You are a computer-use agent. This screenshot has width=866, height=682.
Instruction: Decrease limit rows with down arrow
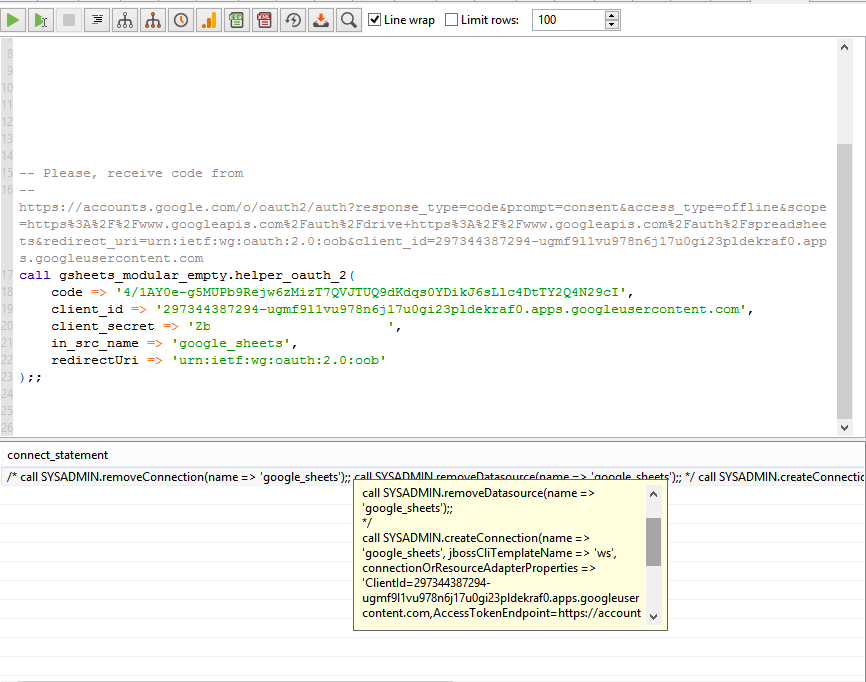tap(612, 25)
